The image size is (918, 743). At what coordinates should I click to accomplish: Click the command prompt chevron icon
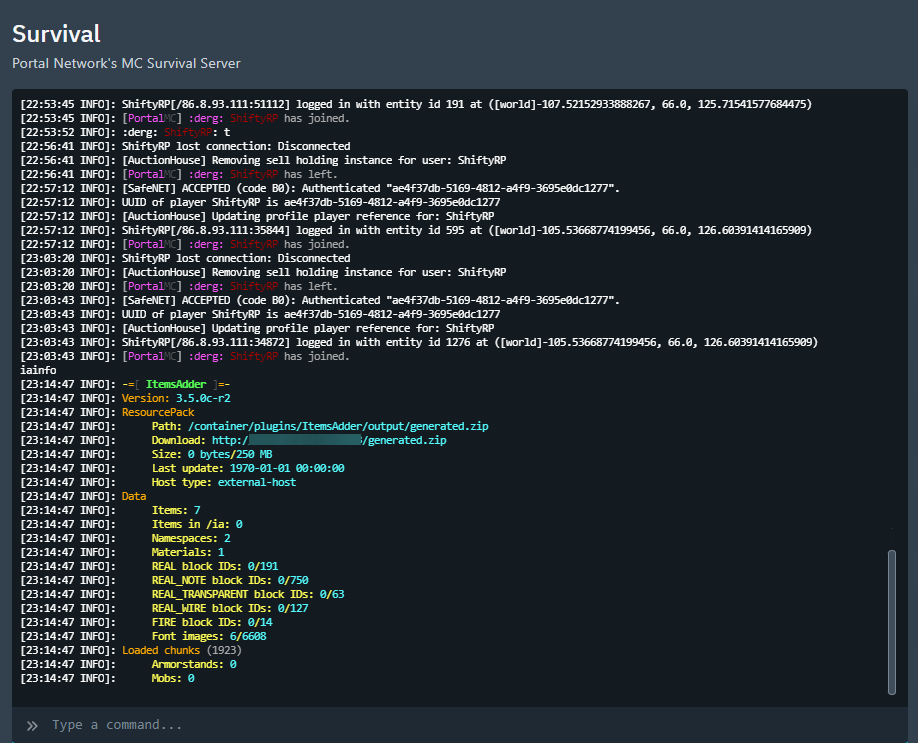(31, 725)
